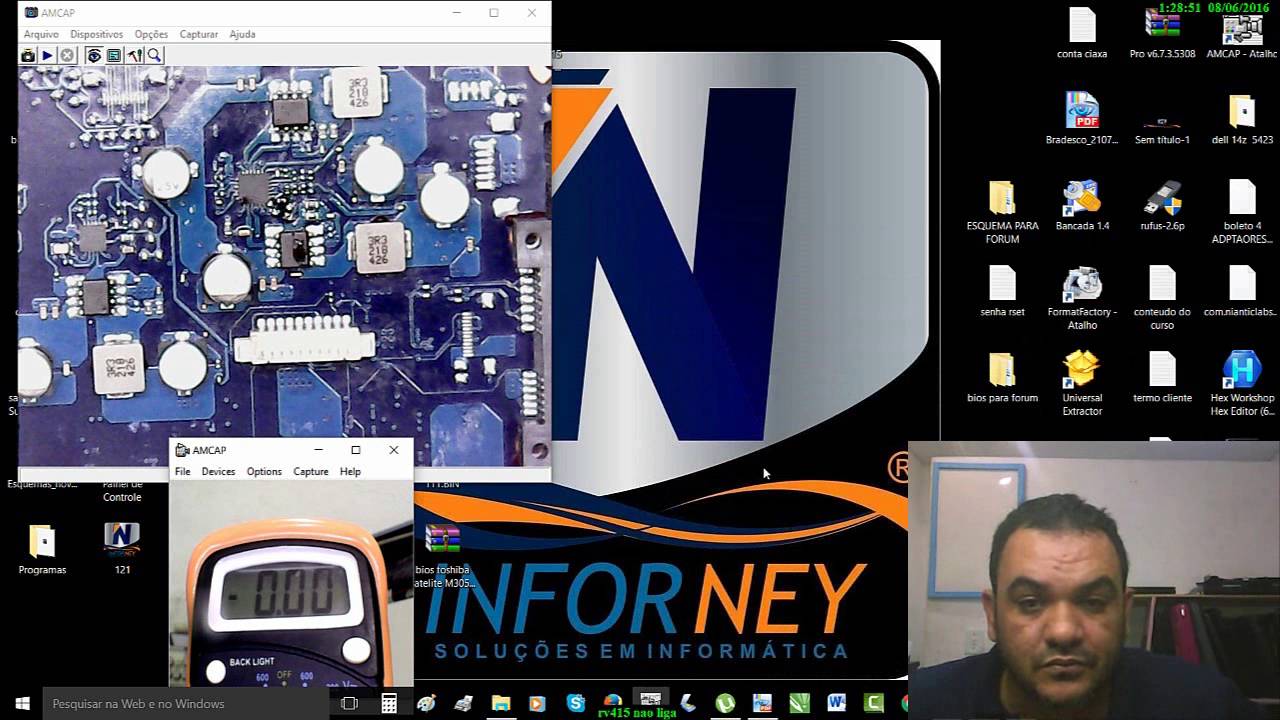Select the Bradesco PDF desktop file
The height and width of the screenshot is (720, 1280).
pos(1082,118)
